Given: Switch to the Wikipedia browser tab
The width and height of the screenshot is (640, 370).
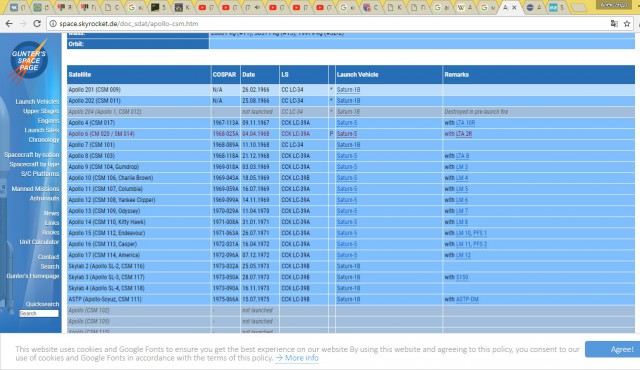Looking at the screenshot, I should pos(464,7).
